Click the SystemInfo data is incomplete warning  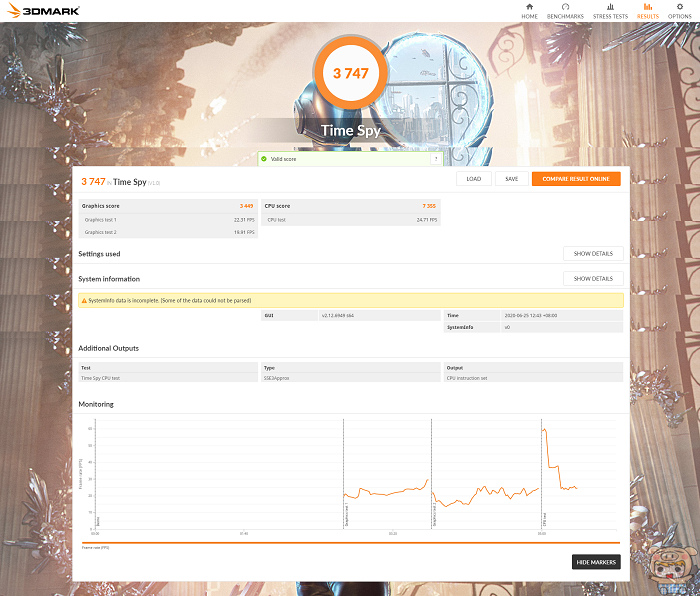(351, 300)
